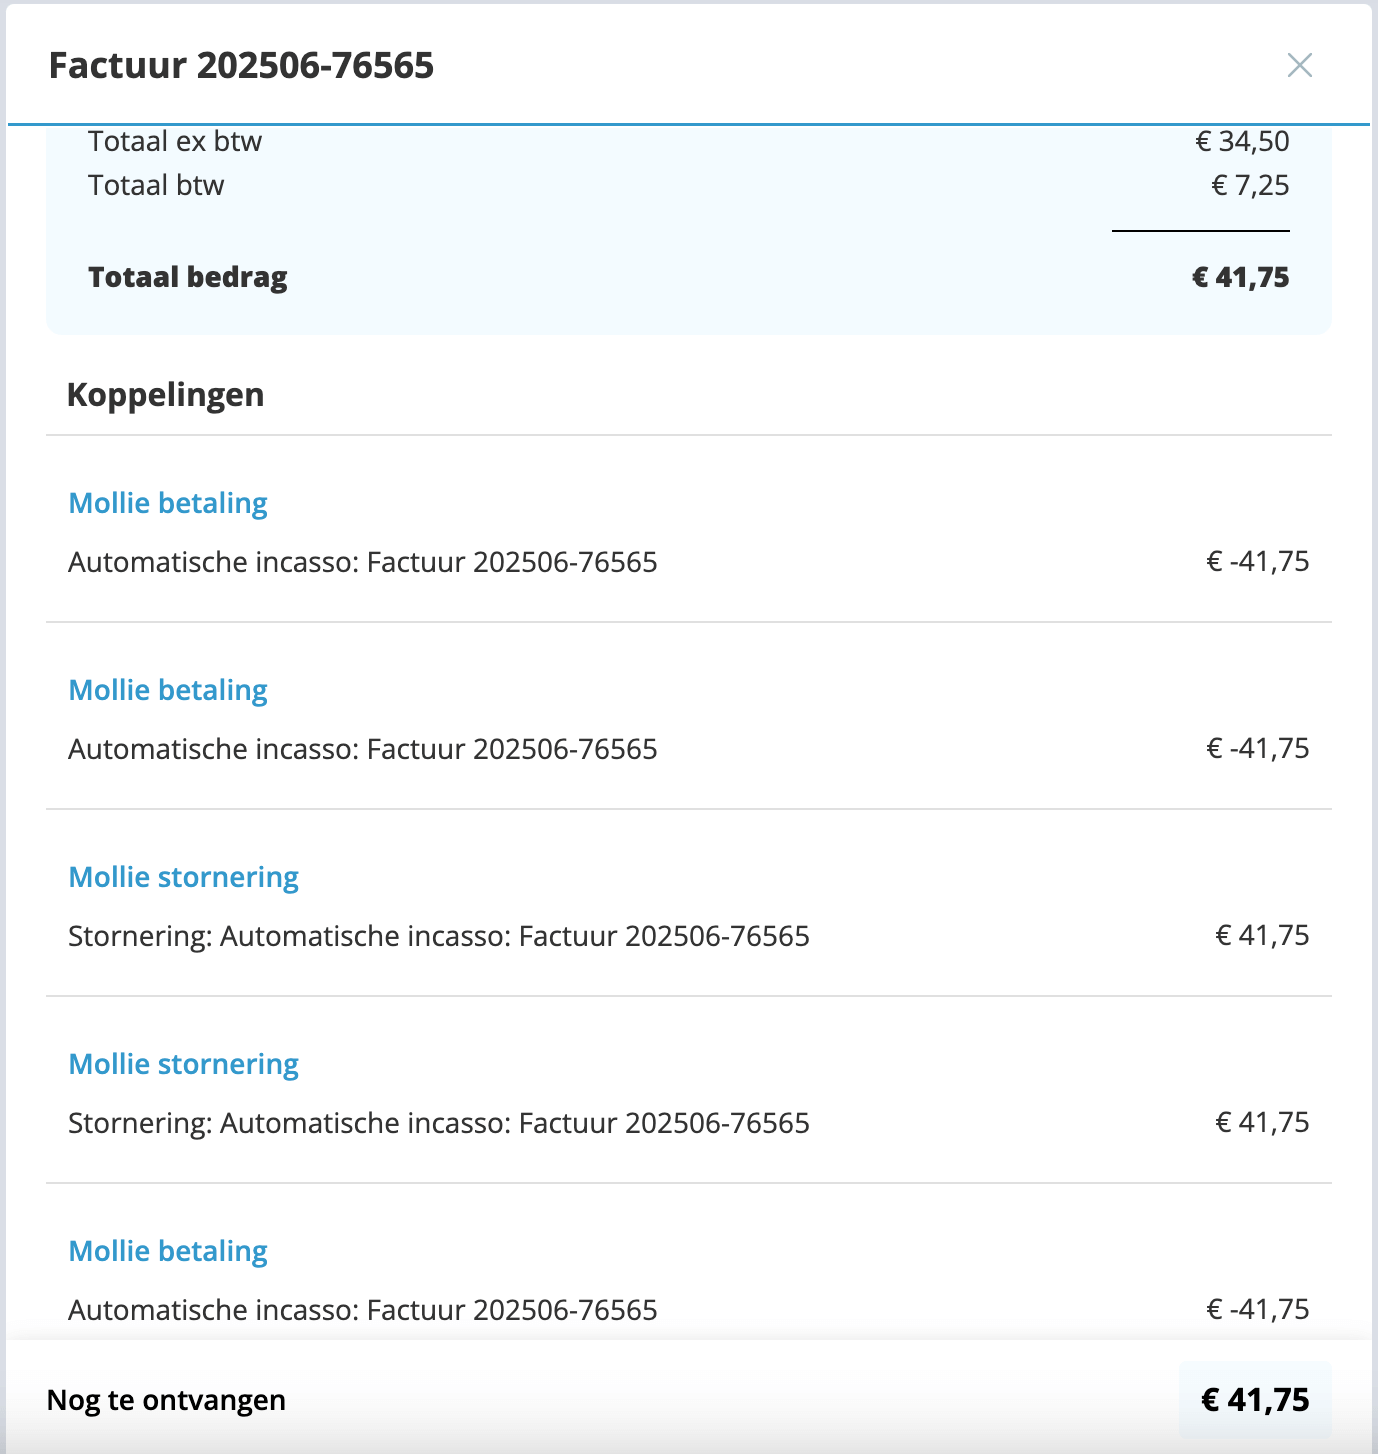Click the Nog te ontvangen € 41,75 box
The height and width of the screenshot is (1454, 1378).
point(1255,1400)
